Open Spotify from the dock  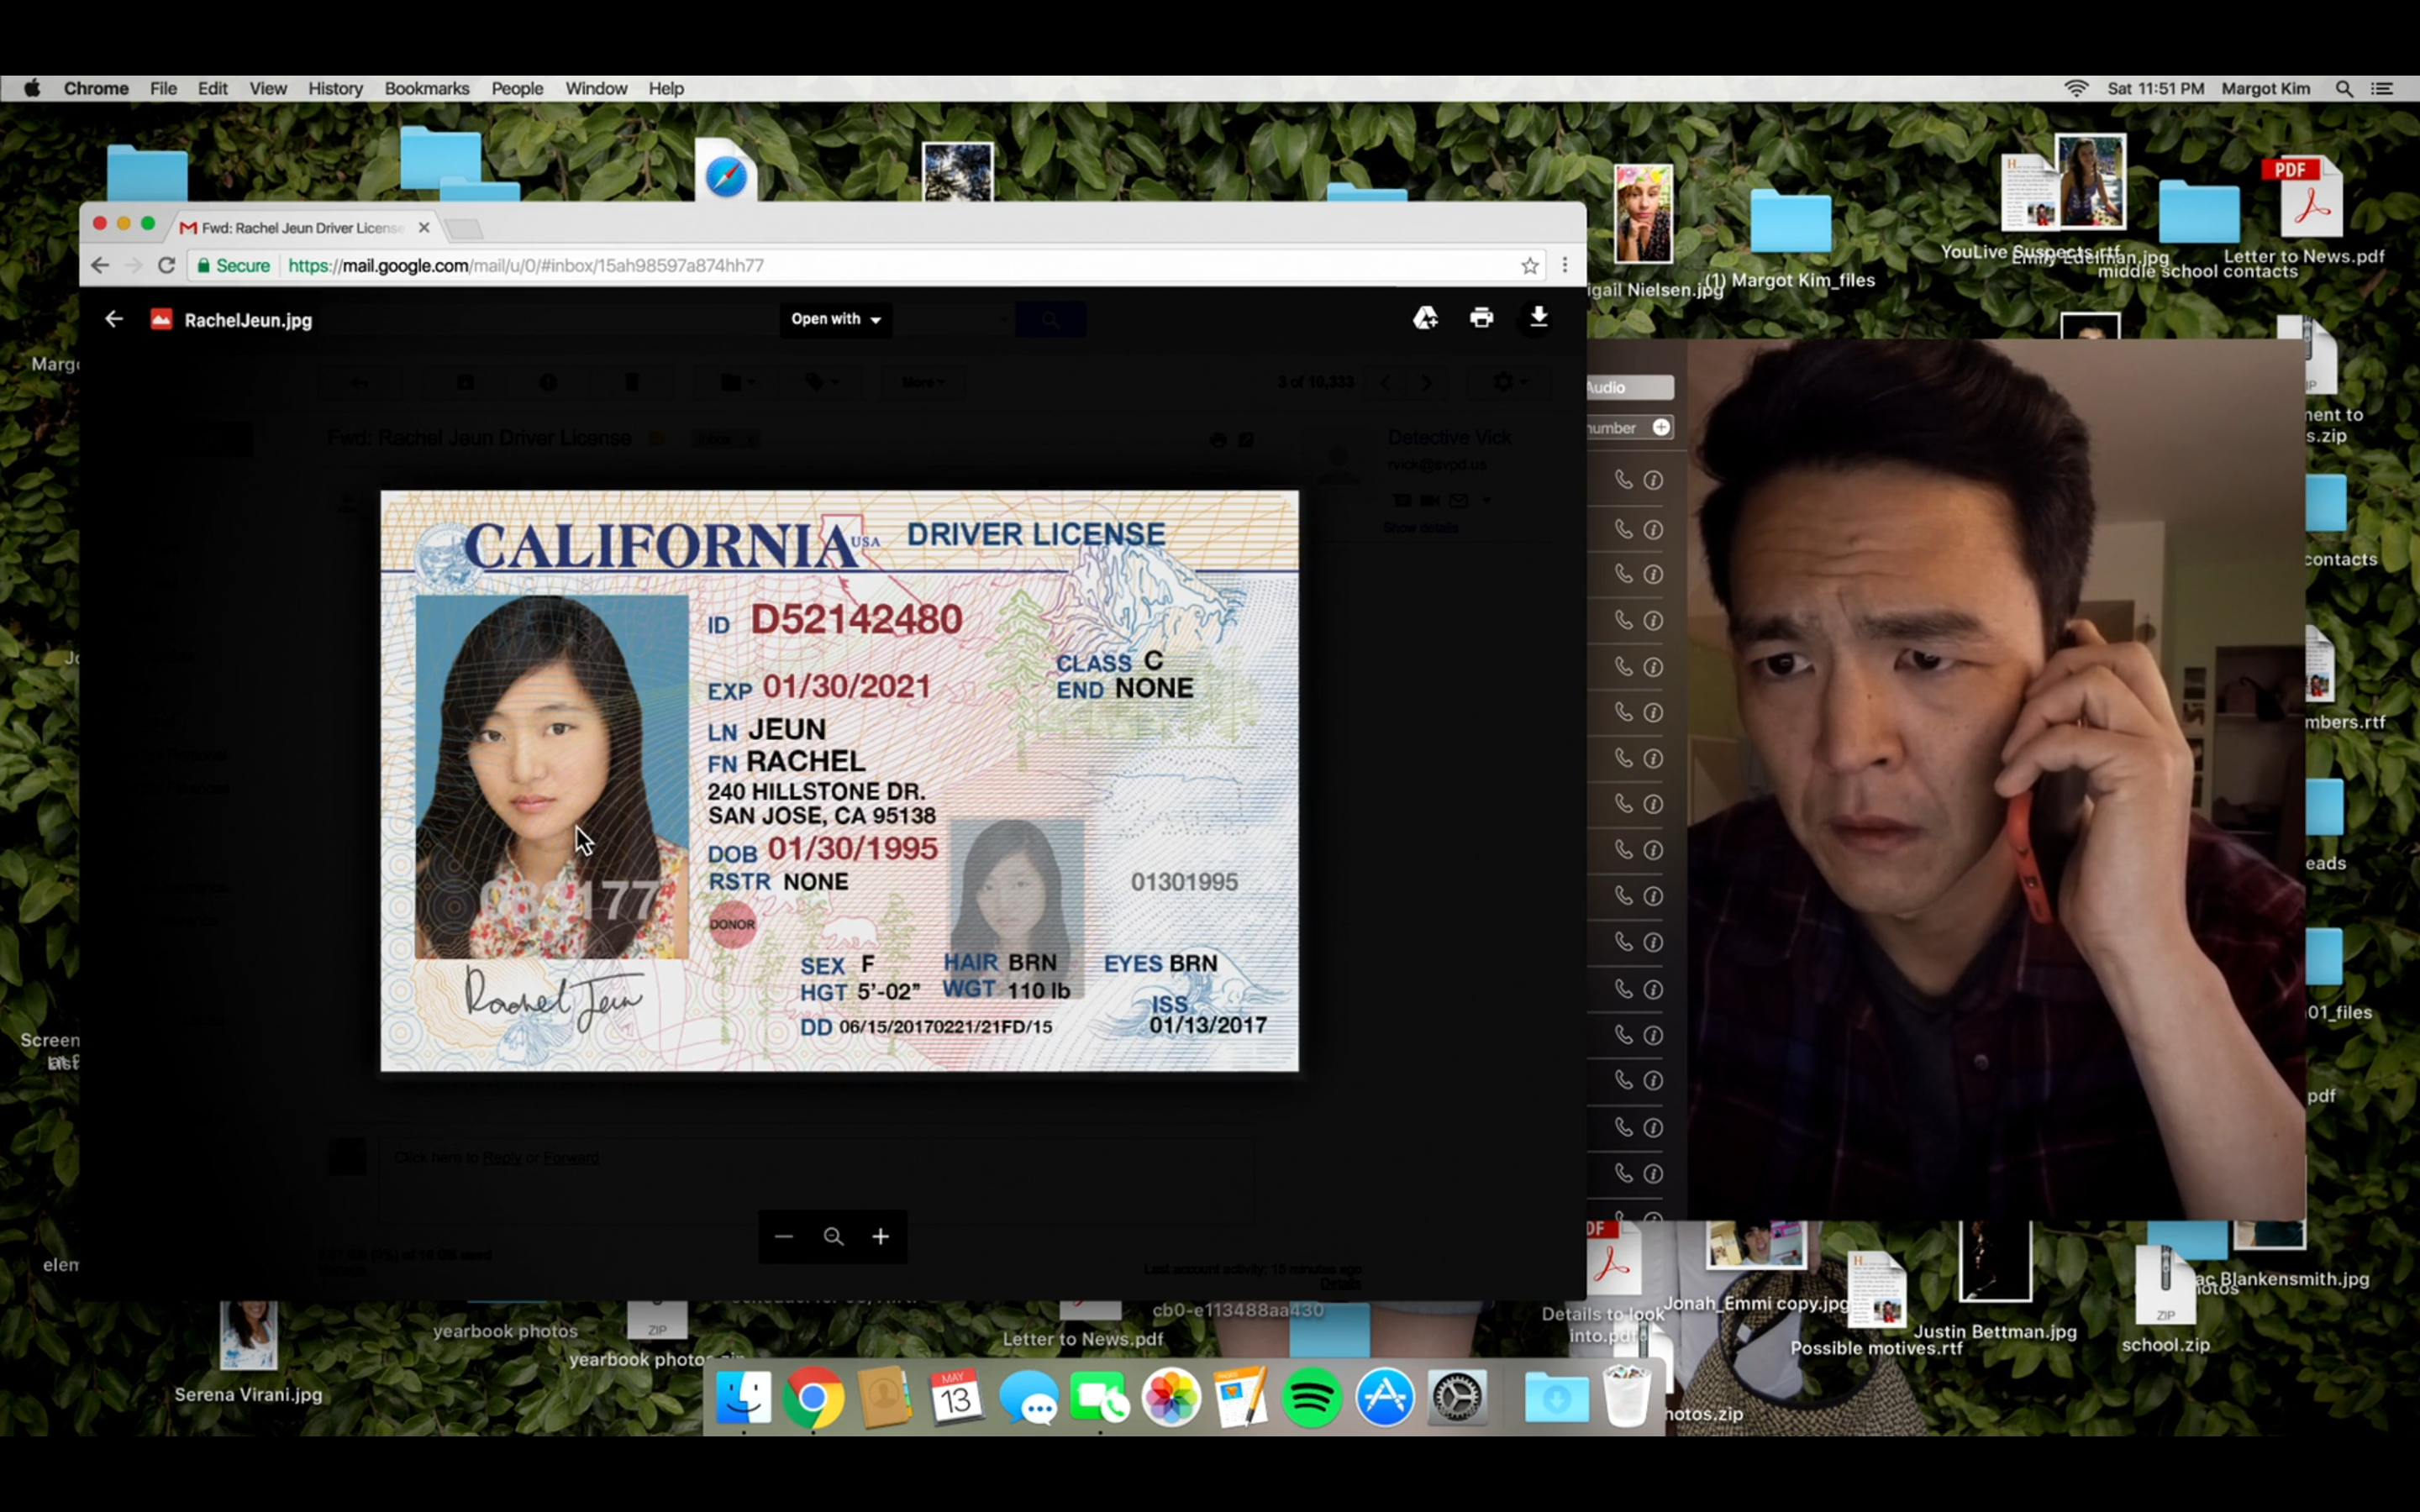[1311, 1397]
